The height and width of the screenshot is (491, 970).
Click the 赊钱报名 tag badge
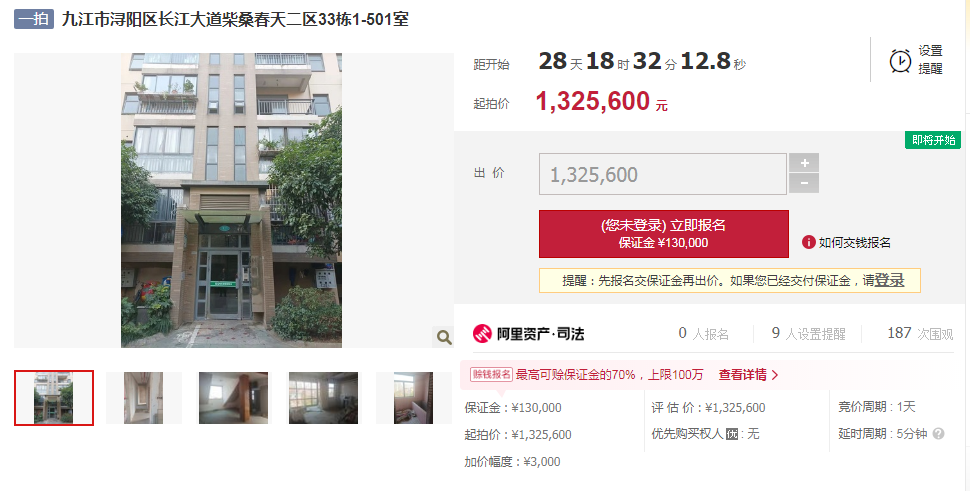coord(491,374)
